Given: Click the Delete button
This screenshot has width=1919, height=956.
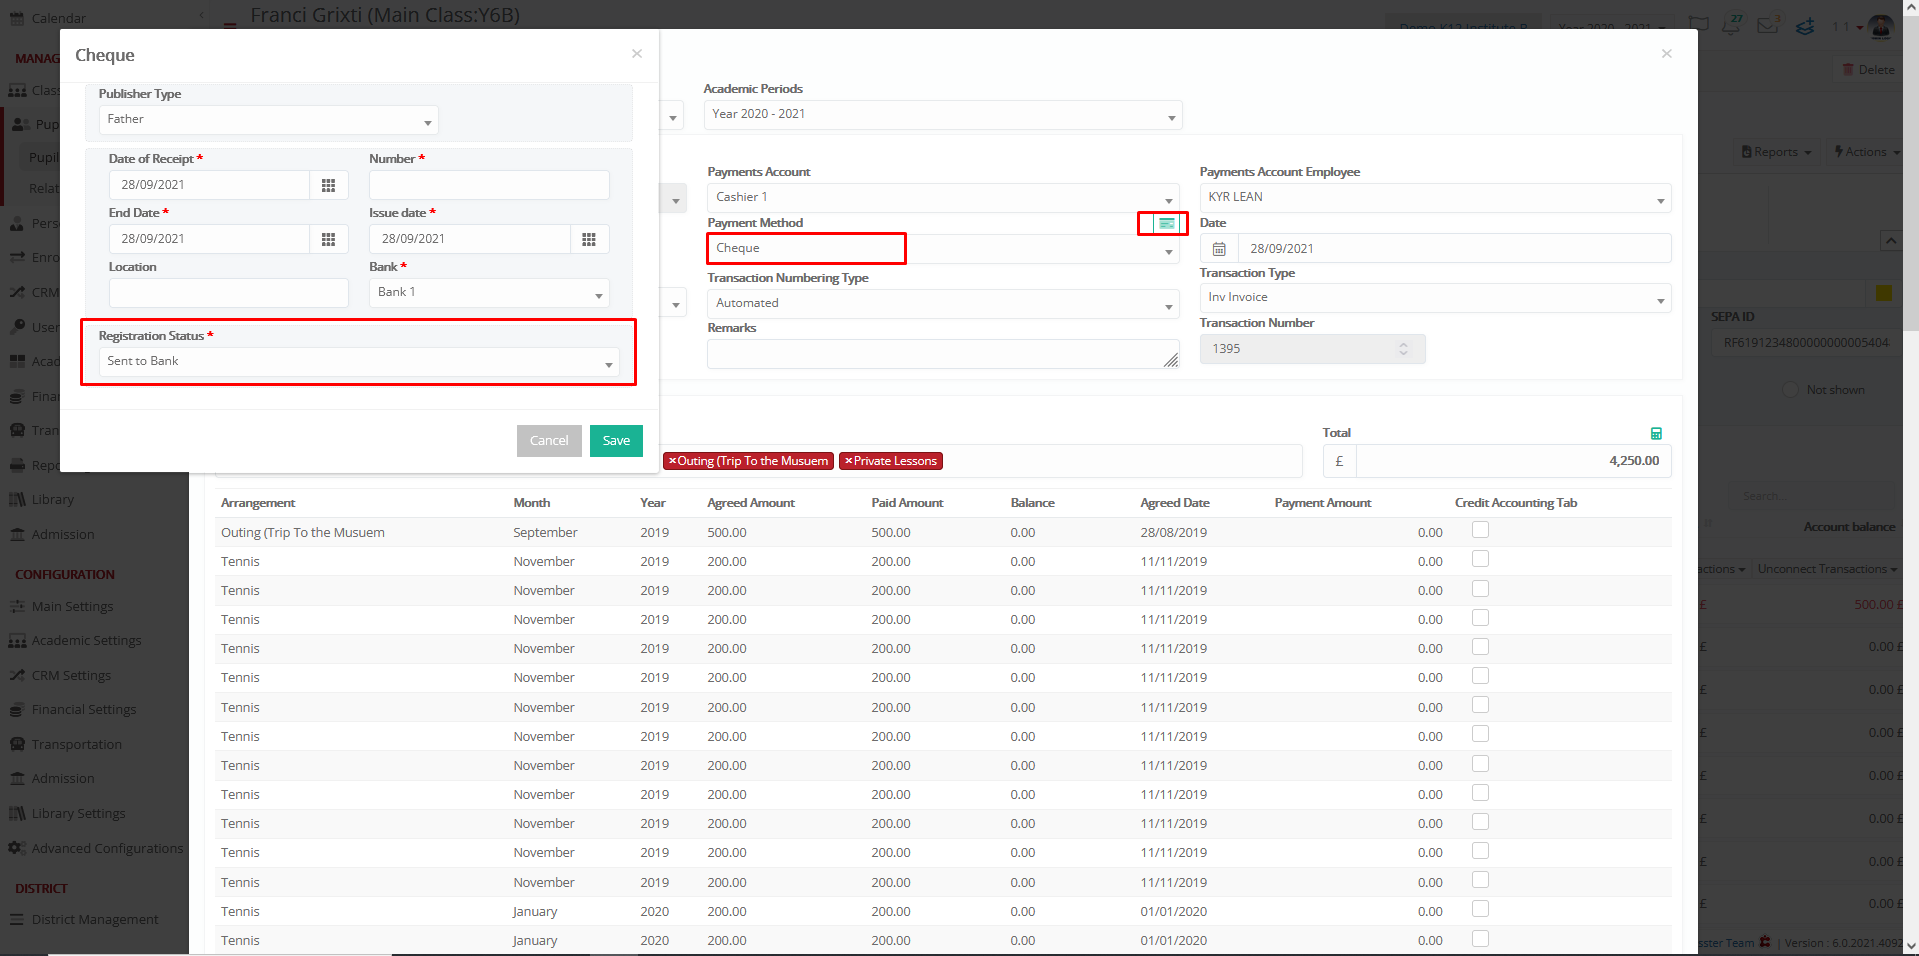Looking at the screenshot, I should click(1868, 70).
